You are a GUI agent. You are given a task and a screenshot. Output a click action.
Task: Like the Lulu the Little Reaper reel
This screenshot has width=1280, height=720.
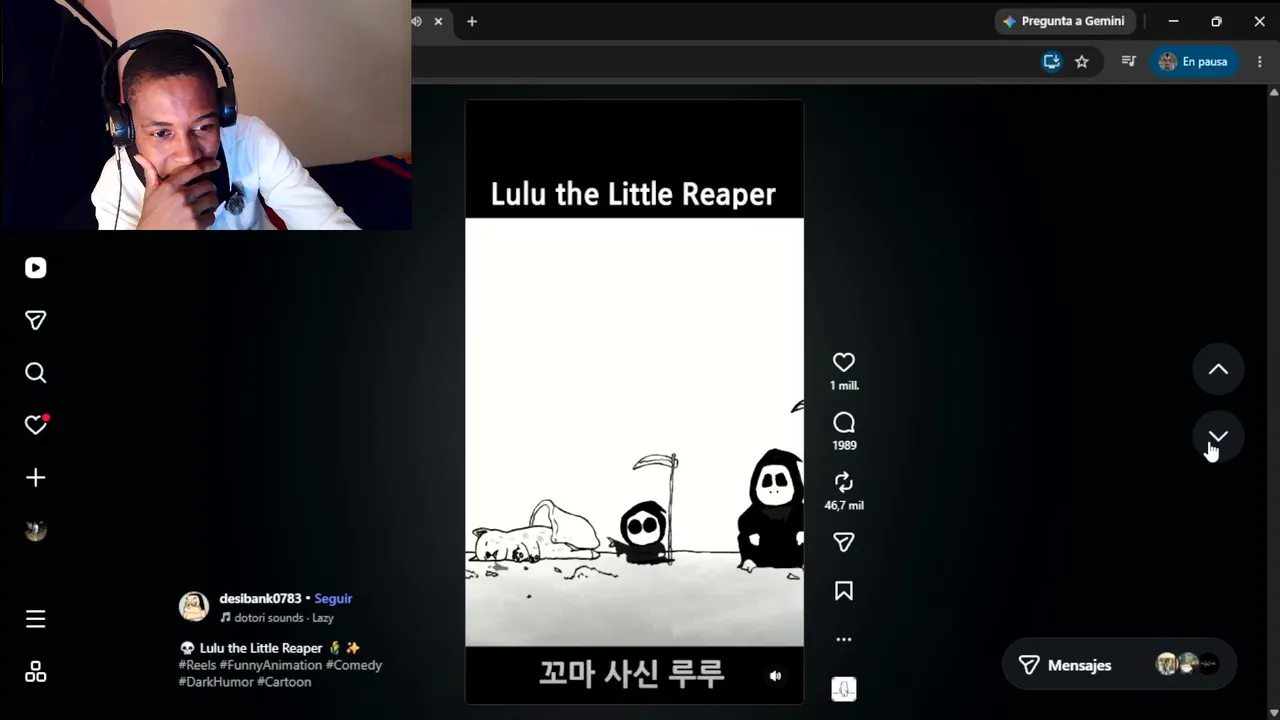(x=844, y=362)
